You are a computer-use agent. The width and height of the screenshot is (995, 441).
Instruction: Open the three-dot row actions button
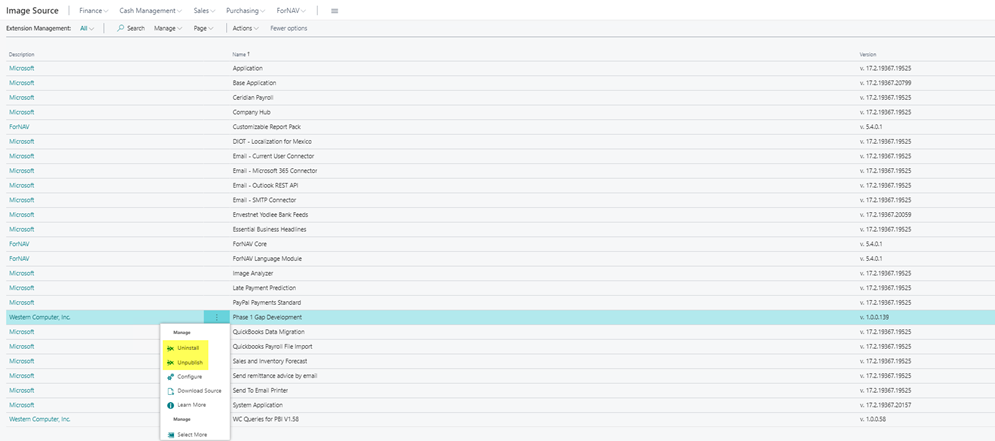[217, 317]
